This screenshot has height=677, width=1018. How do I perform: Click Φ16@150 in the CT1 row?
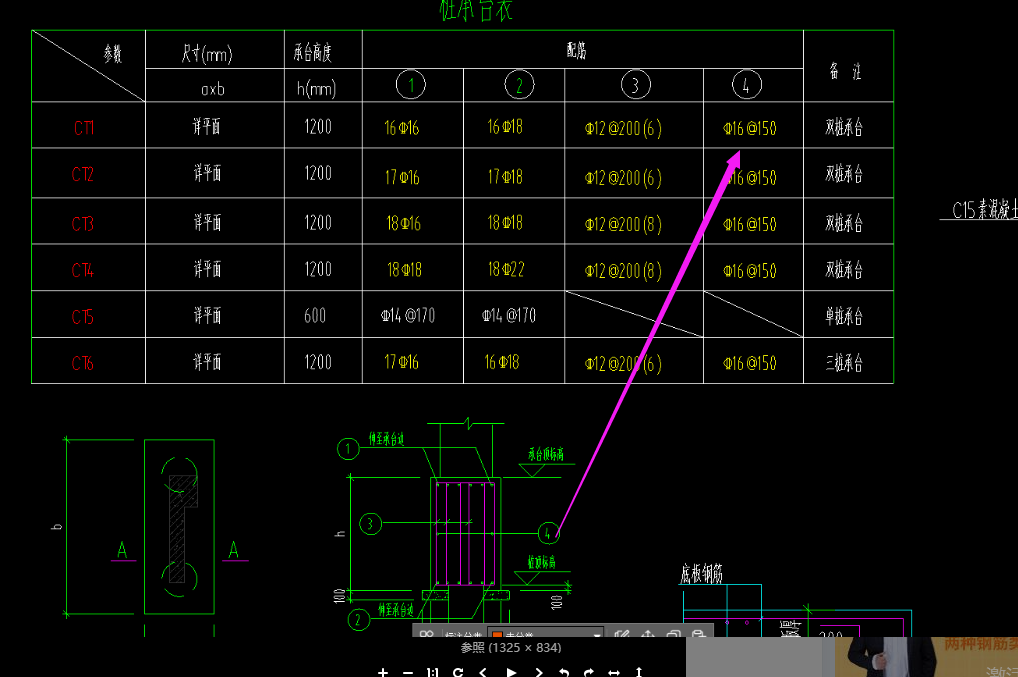coord(750,129)
